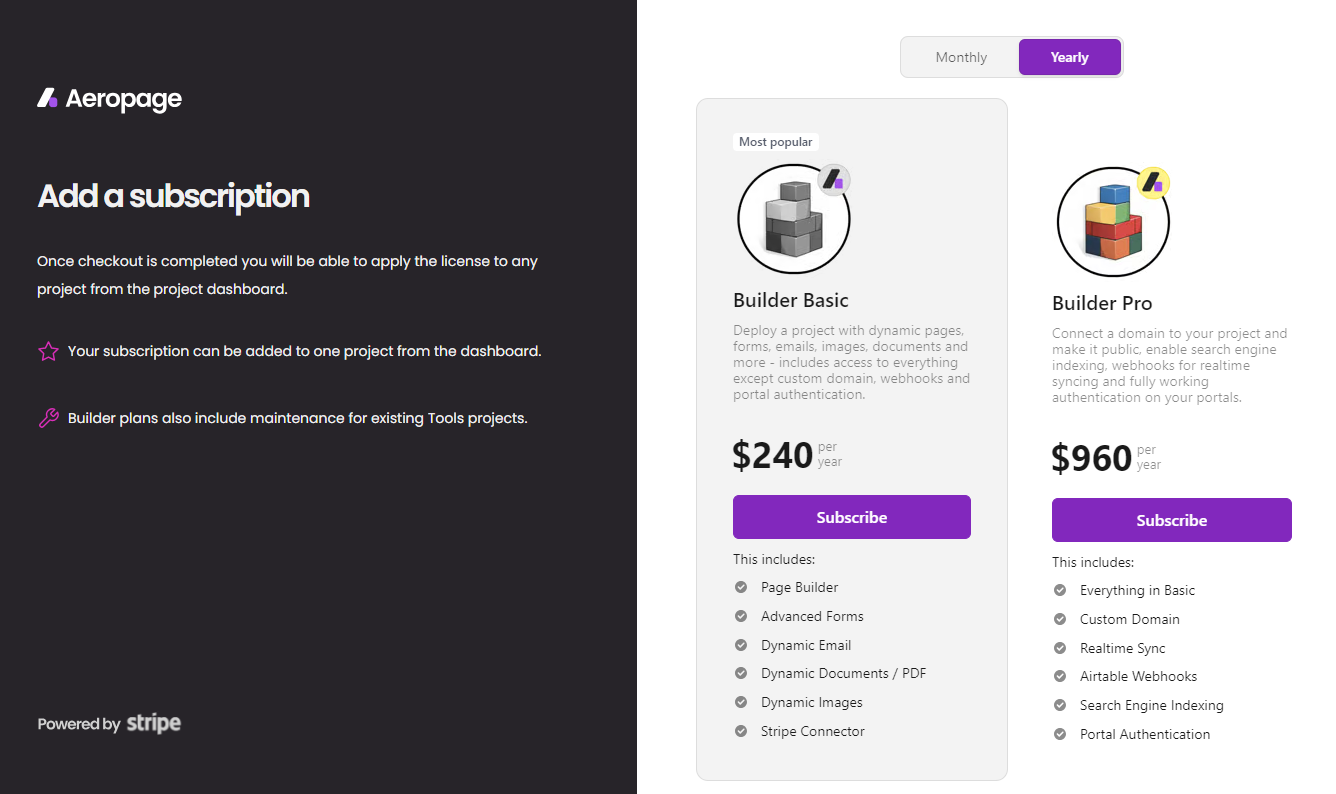Viewport: 1336px width, 794px height.
Task: Click the Stripe logo
Action: coord(154,723)
